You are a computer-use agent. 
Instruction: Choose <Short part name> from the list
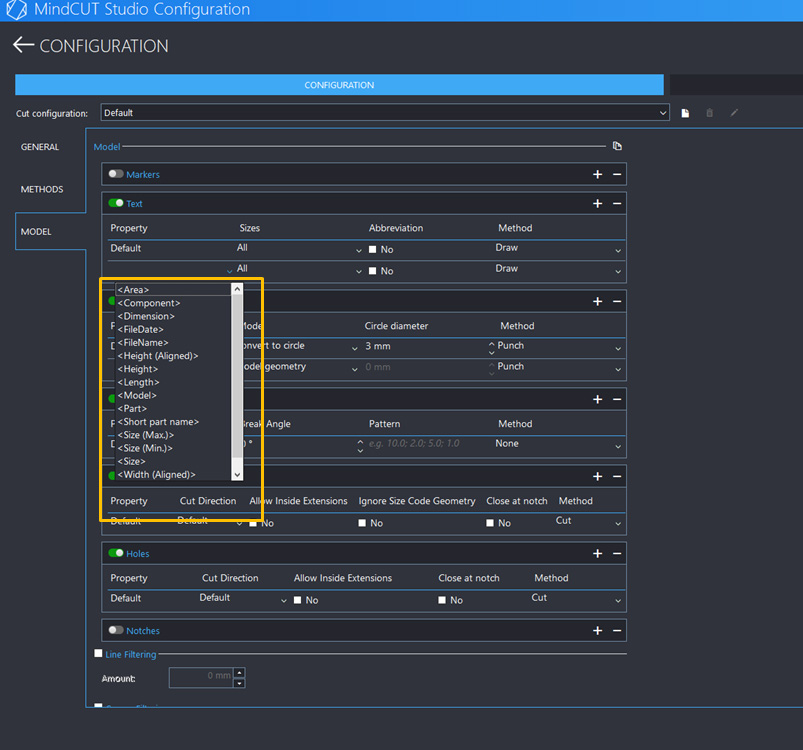point(174,422)
